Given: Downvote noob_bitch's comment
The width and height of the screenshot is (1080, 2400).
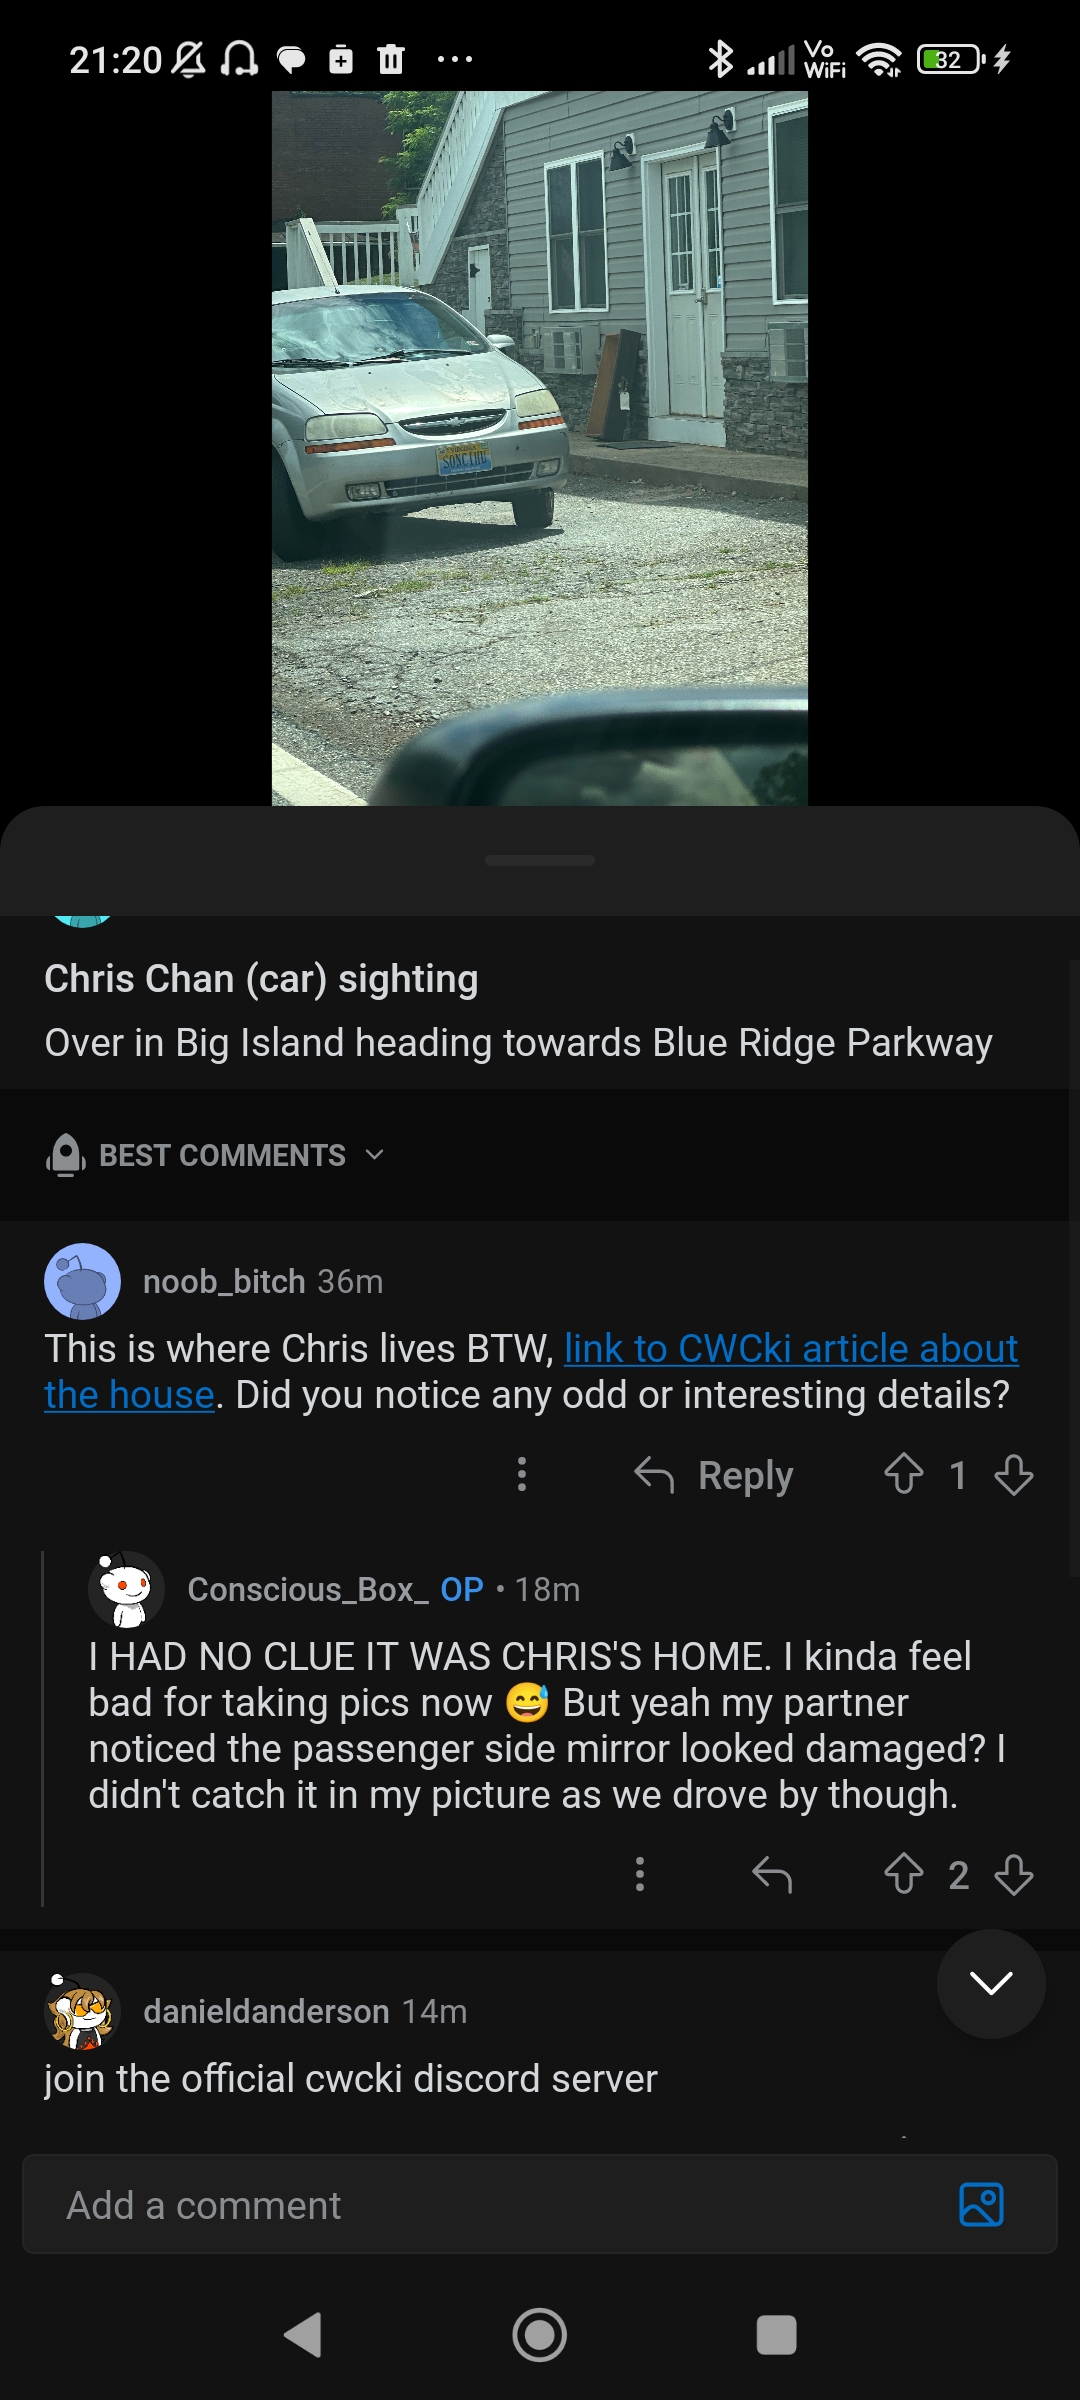Looking at the screenshot, I should click(x=1014, y=1474).
